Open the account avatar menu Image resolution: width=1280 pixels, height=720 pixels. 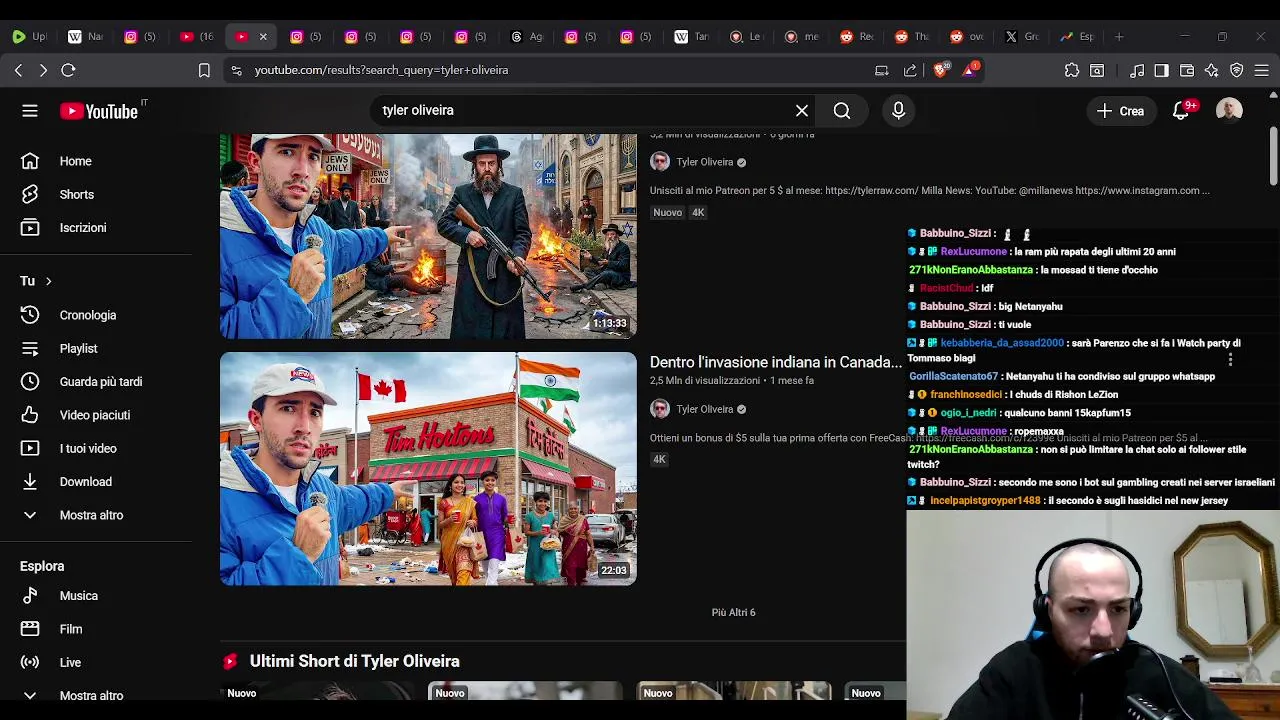coord(1229,111)
